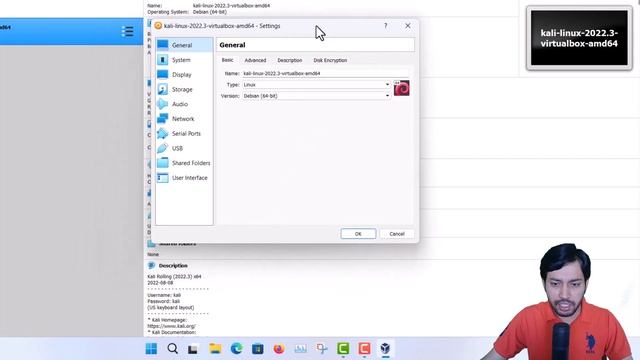
Task: Click the 'General' settings page heading
Action: pos(232,45)
